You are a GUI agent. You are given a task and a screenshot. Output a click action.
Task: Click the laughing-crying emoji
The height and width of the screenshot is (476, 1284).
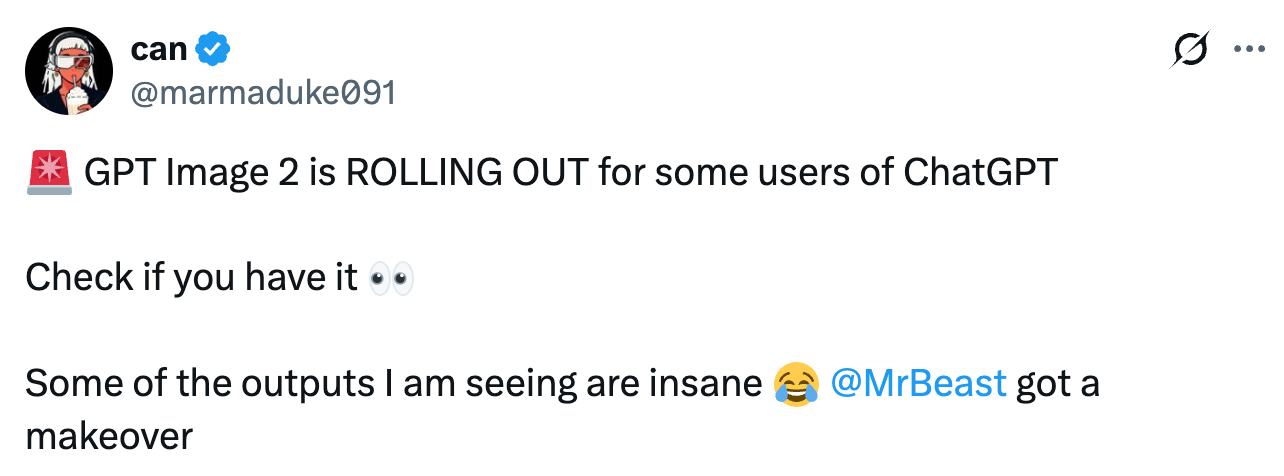coord(796,383)
